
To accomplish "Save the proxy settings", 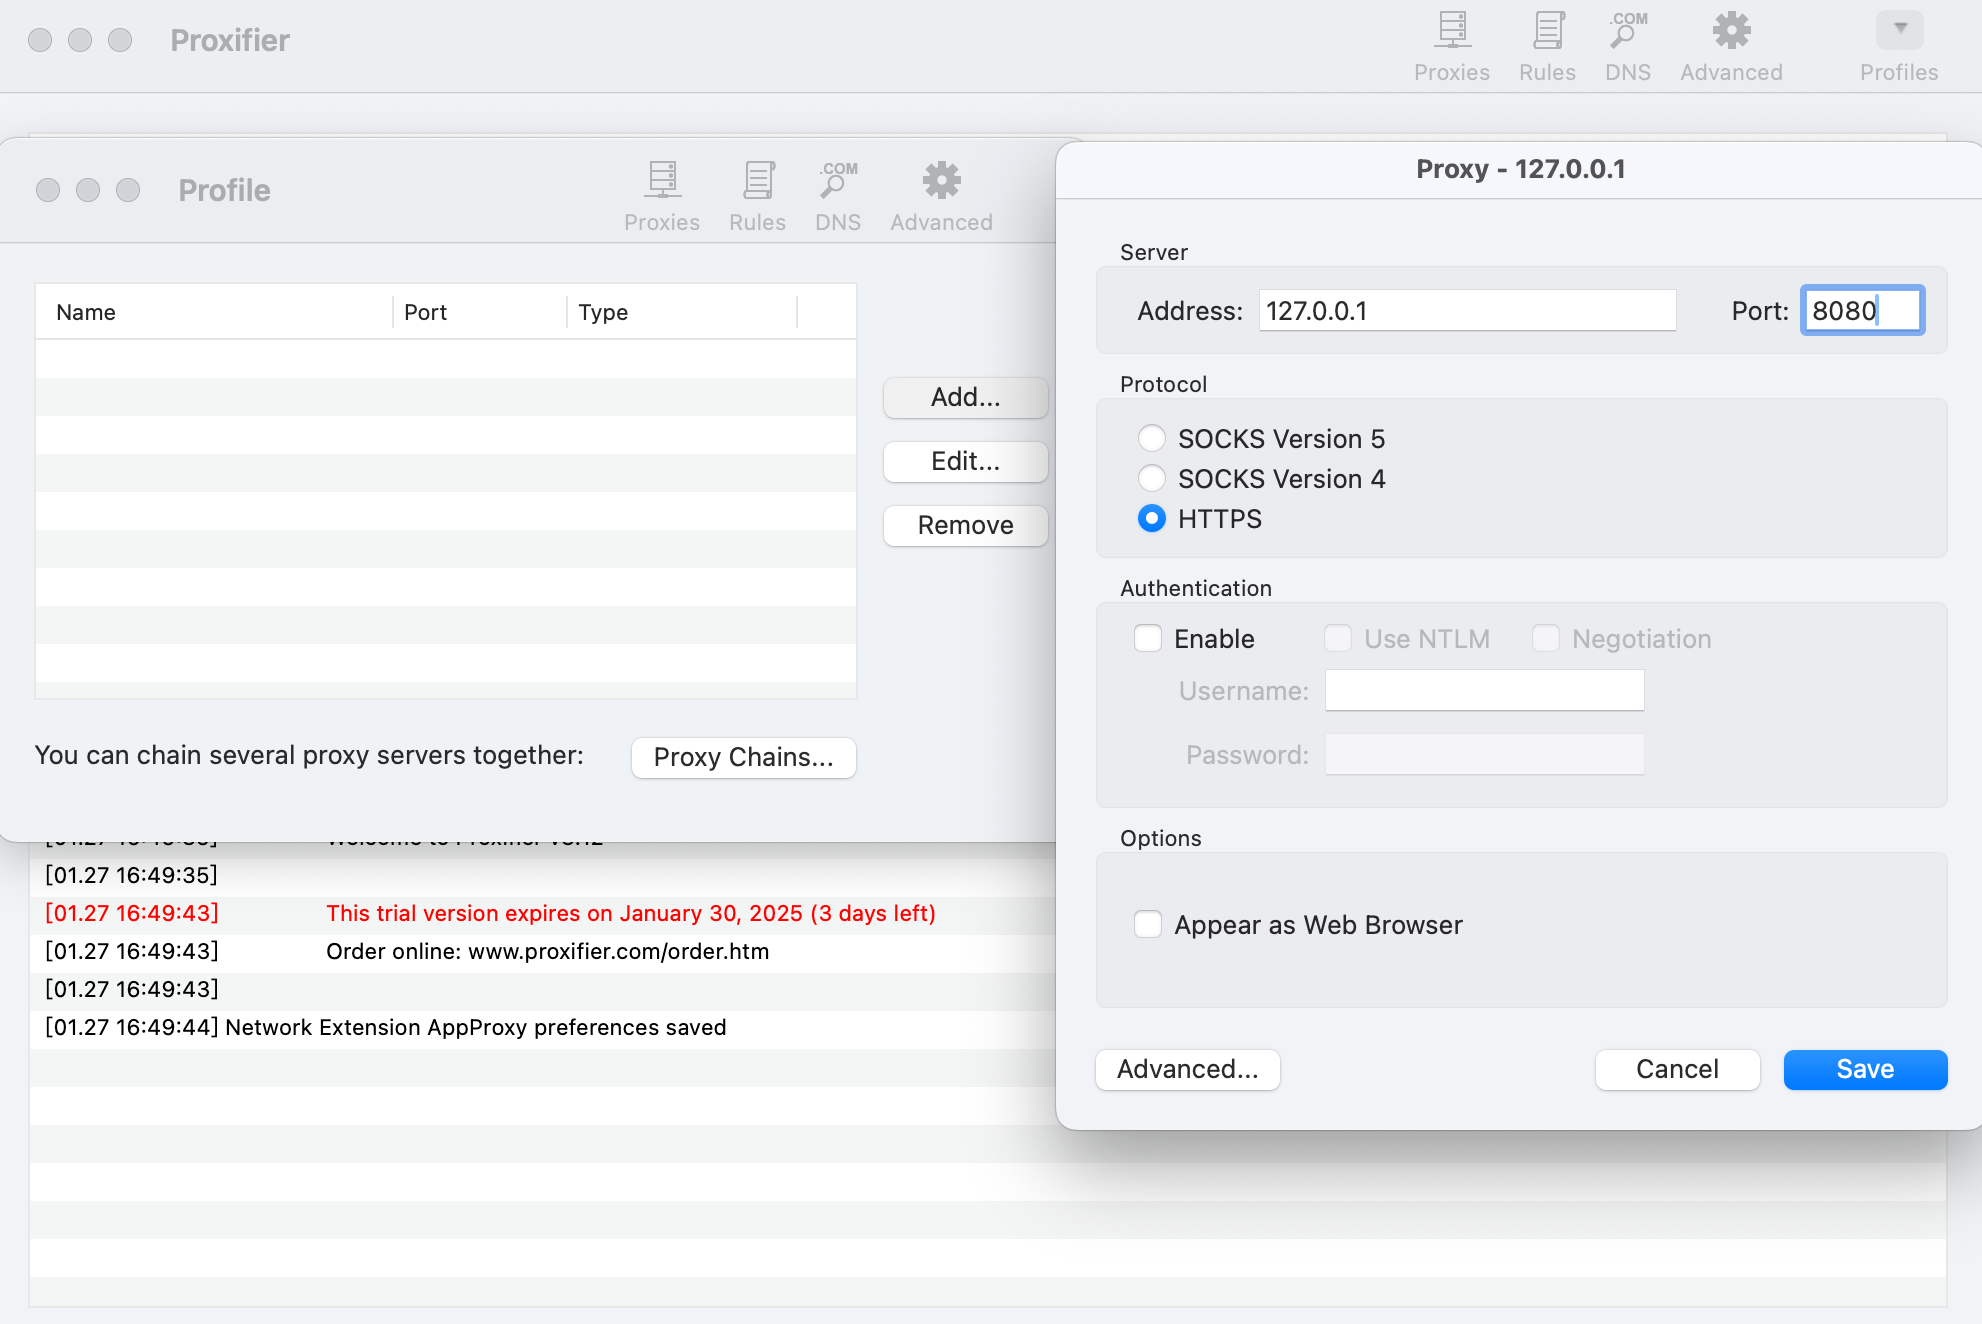I will tap(1865, 1069).
